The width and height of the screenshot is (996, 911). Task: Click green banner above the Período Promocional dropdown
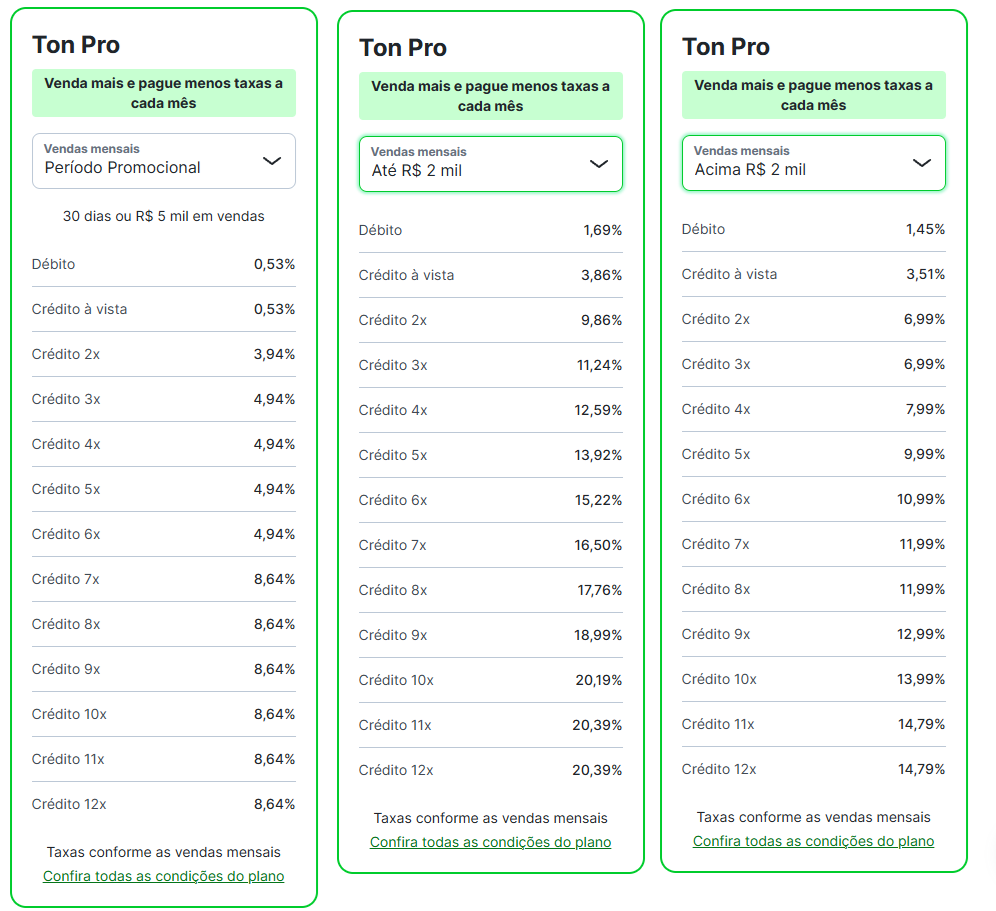pyautogui.click(x=164, y=94)
